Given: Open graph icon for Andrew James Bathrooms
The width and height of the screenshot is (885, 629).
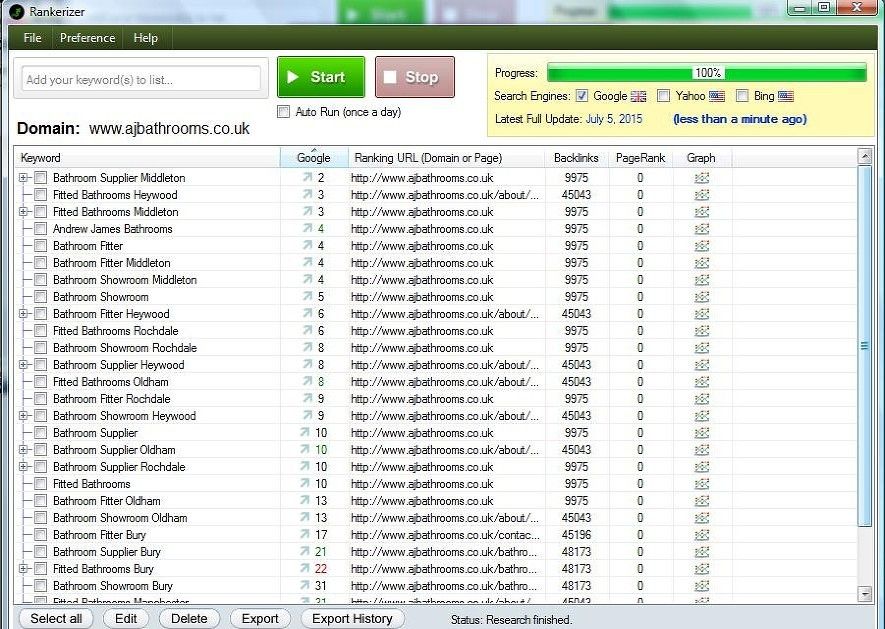Looking at the screenshot, I should click(x=702, y=229).
